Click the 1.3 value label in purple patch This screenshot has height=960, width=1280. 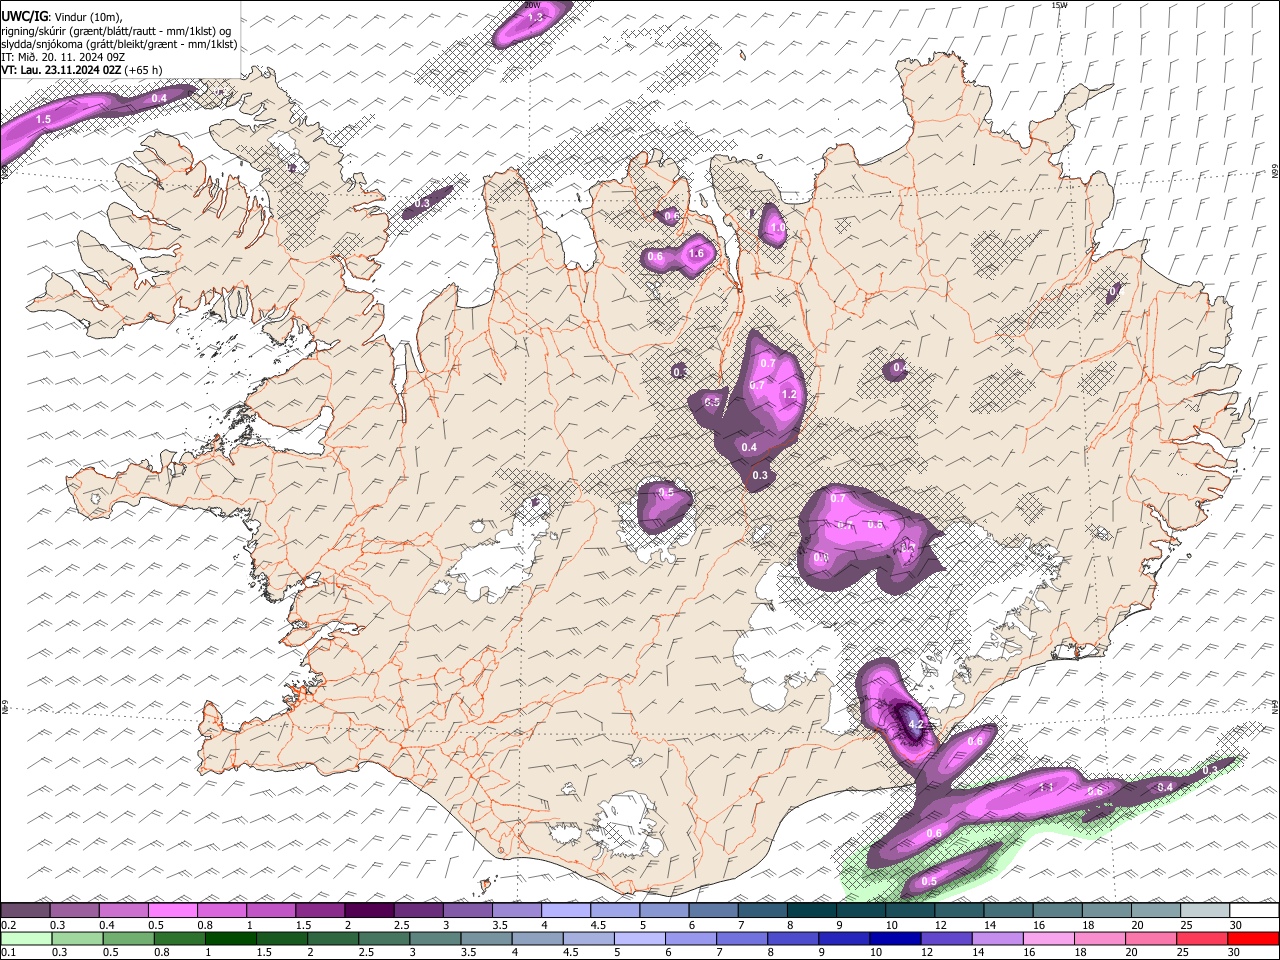[535, 17]
